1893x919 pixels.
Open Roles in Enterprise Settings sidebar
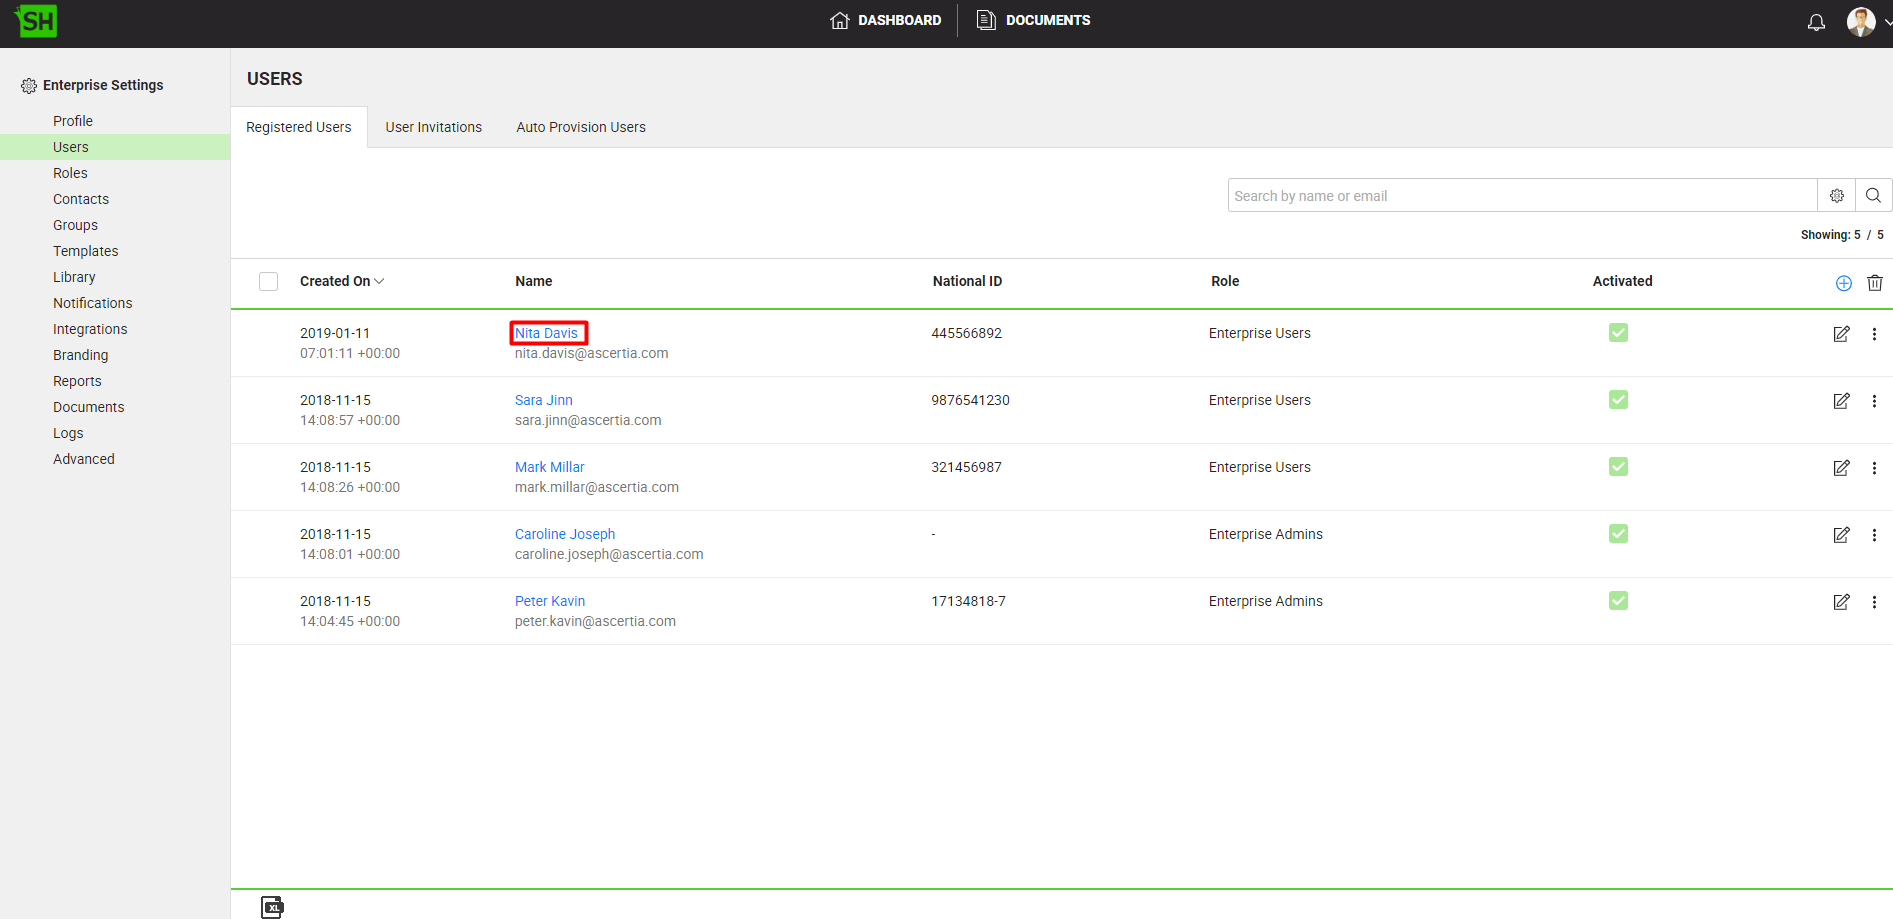tap(70, 173)
